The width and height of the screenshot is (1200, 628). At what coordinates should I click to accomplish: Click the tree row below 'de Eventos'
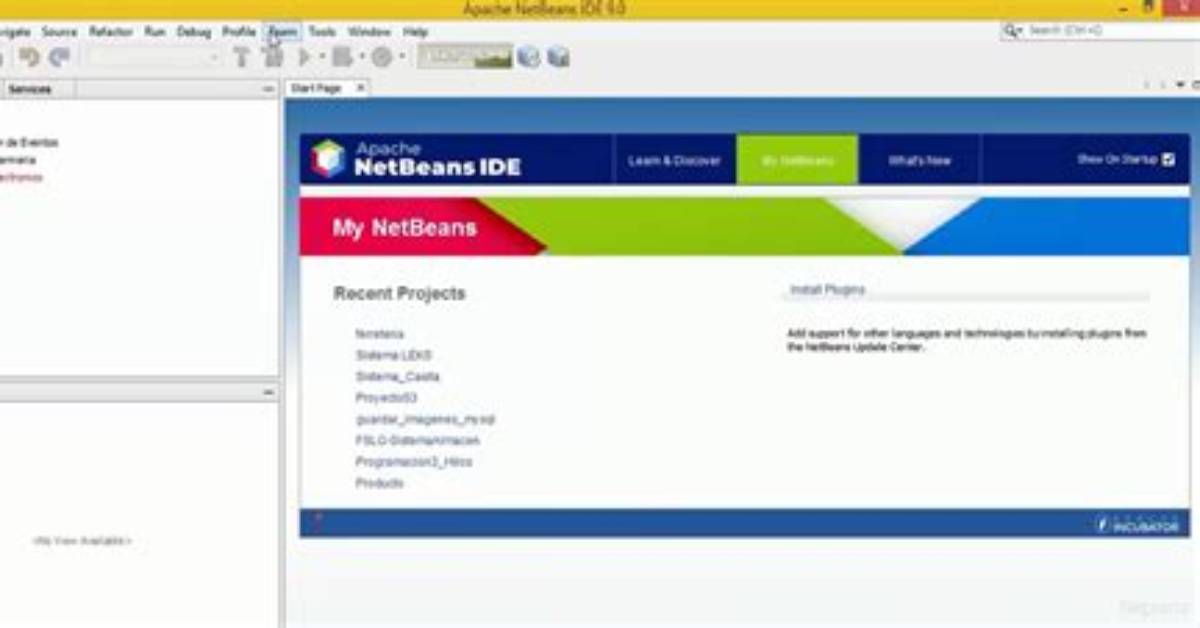[x=18, y=159]
